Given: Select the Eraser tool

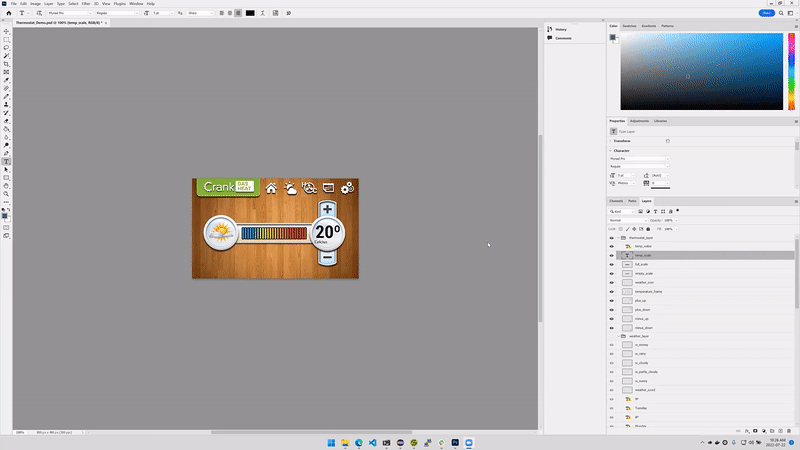Looking at the screenshot, I should 6,121.
